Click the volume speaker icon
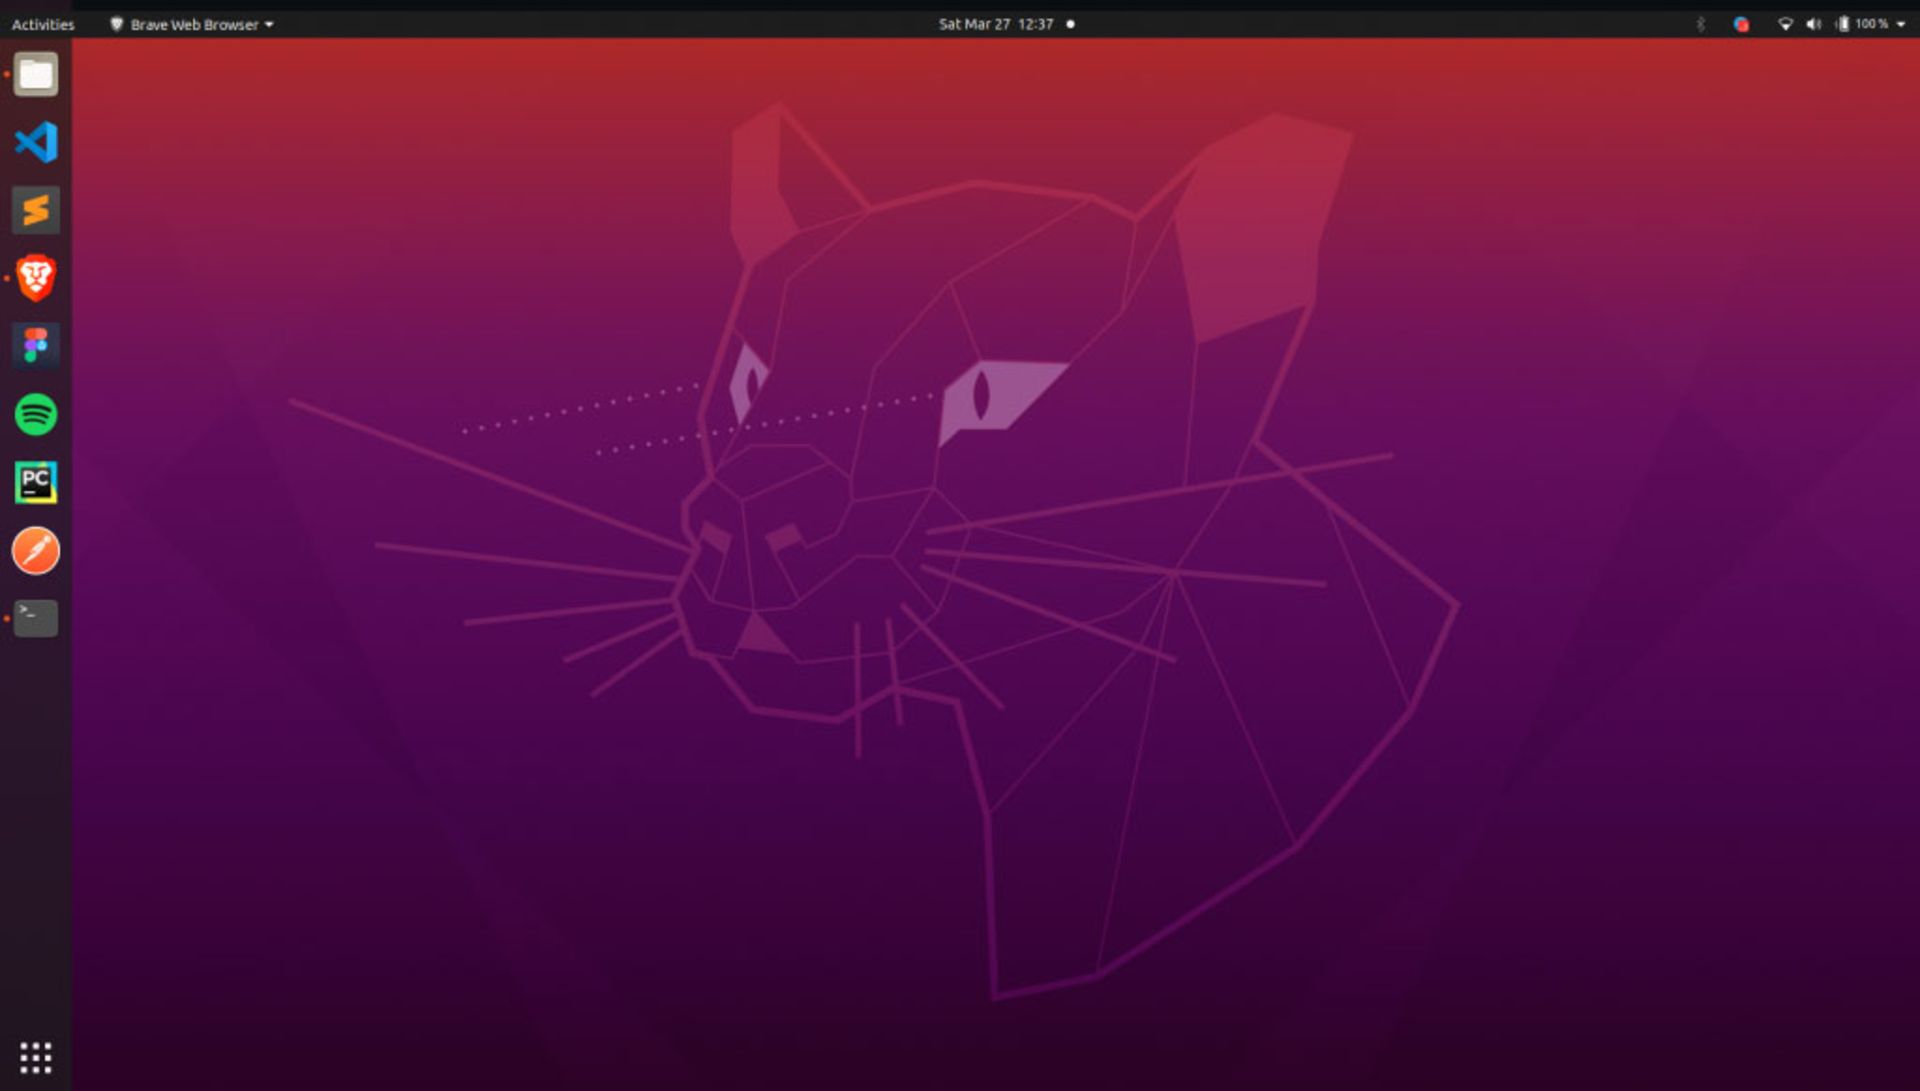Viewport: 1920px width, 1091px height. coord(1813,24)
